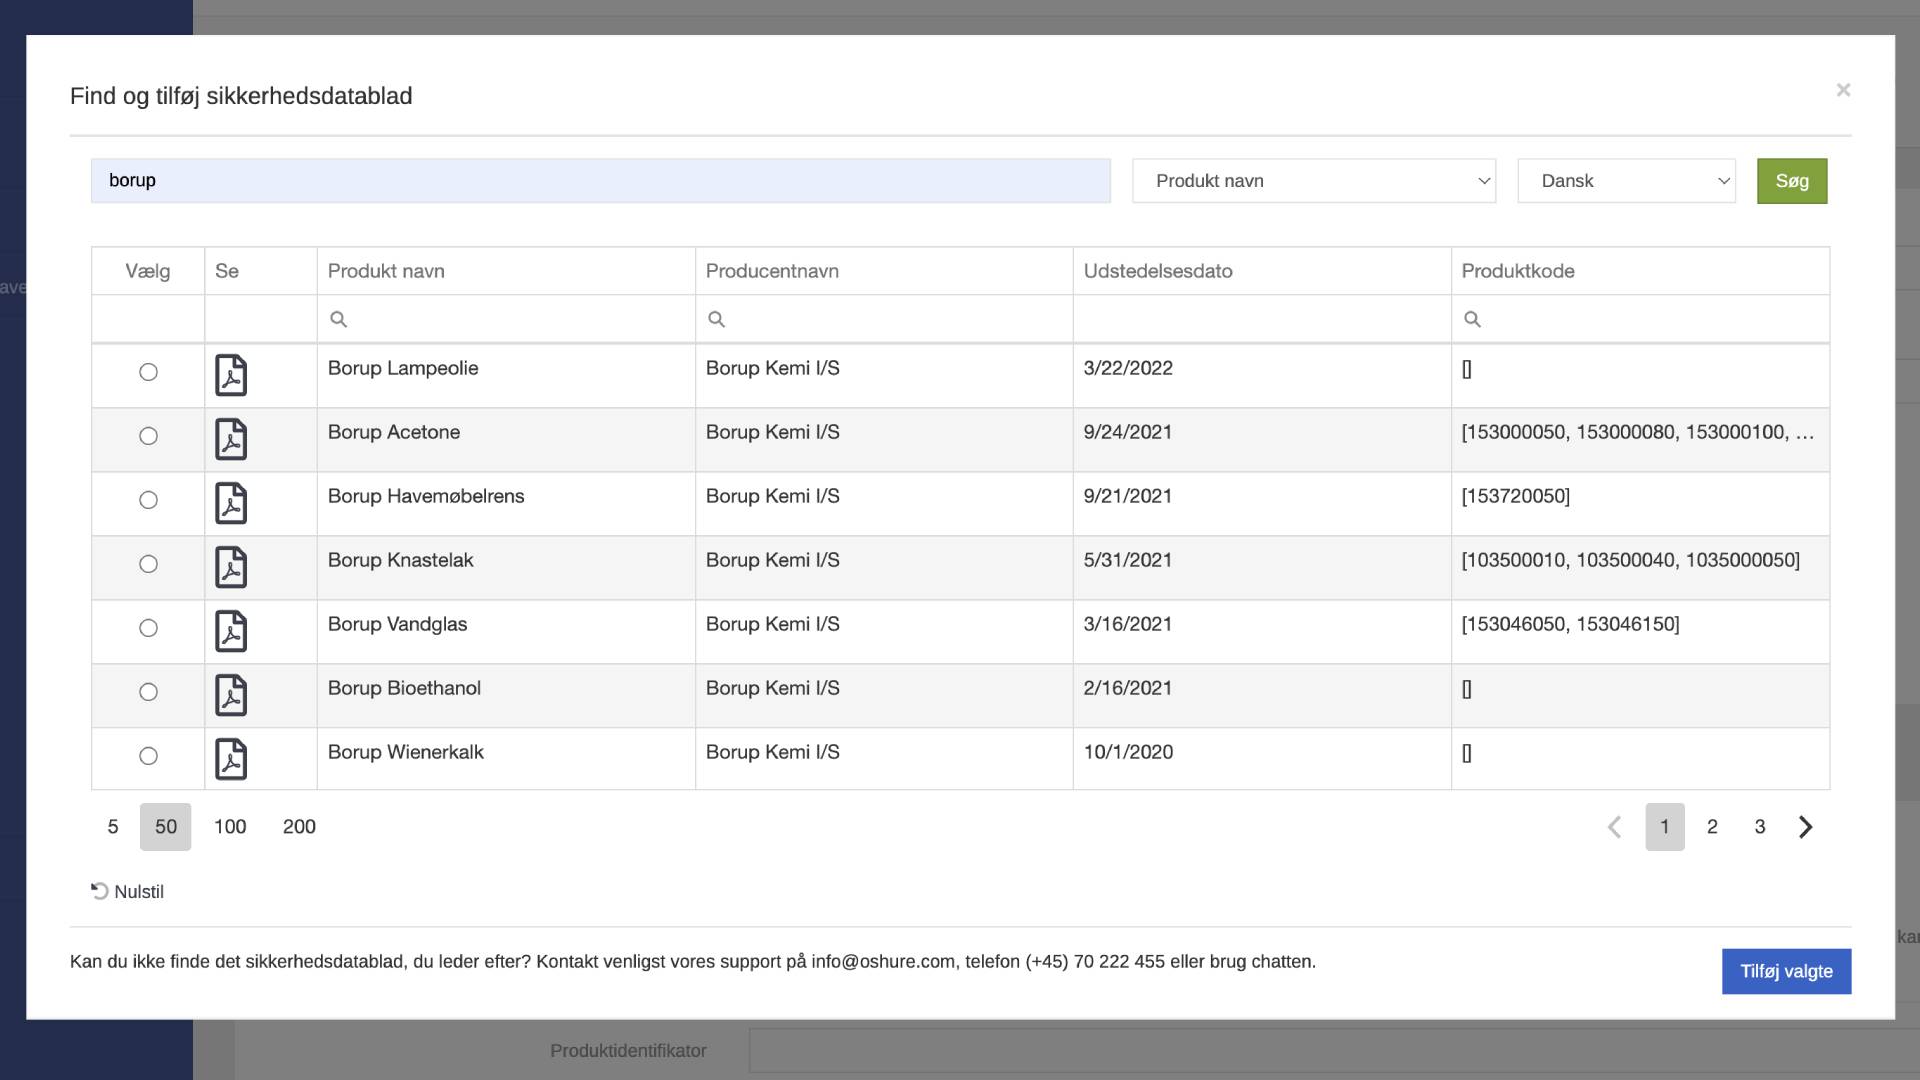Close the Find og tilføj sikkerhedsdatablad dialog

coord(1843,90)
